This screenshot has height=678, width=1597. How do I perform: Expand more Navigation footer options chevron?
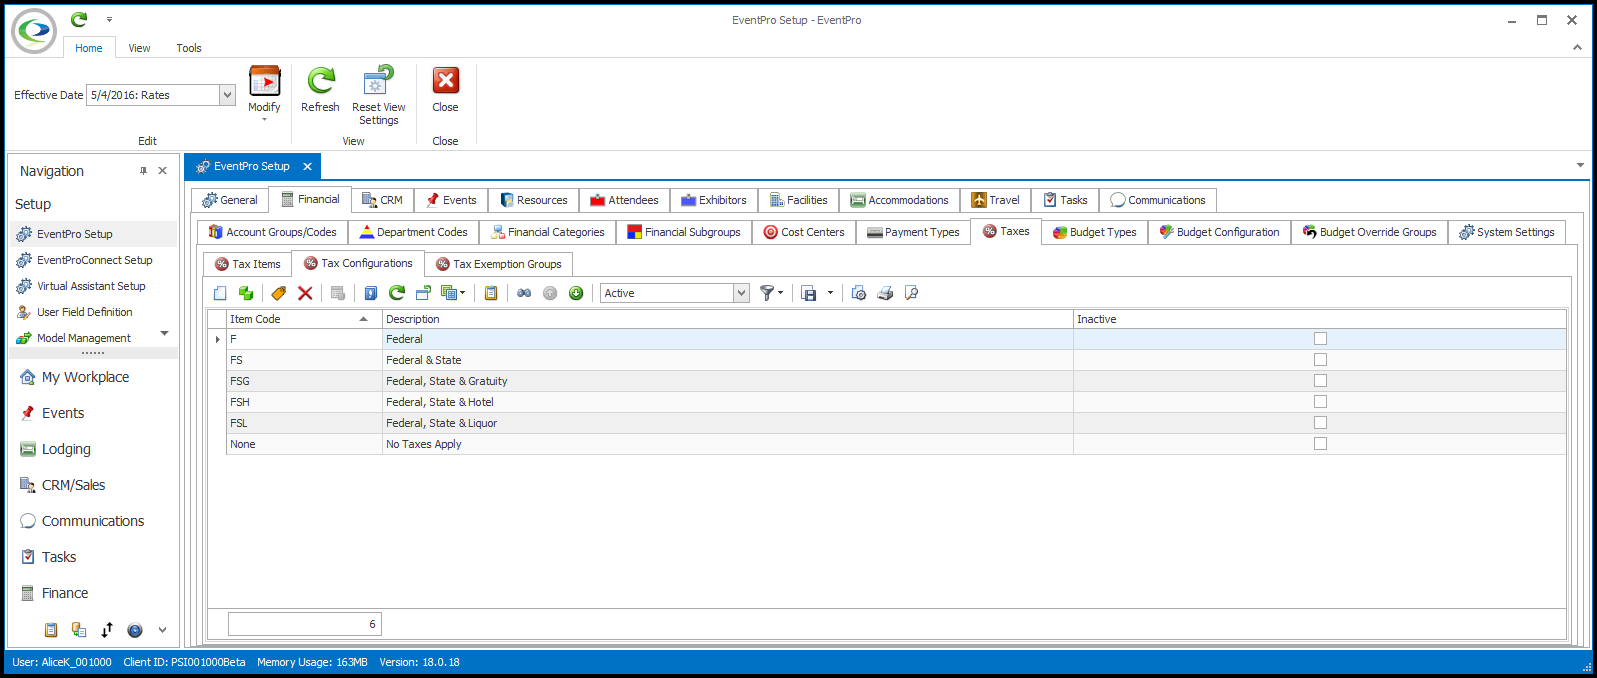point(162,630)
